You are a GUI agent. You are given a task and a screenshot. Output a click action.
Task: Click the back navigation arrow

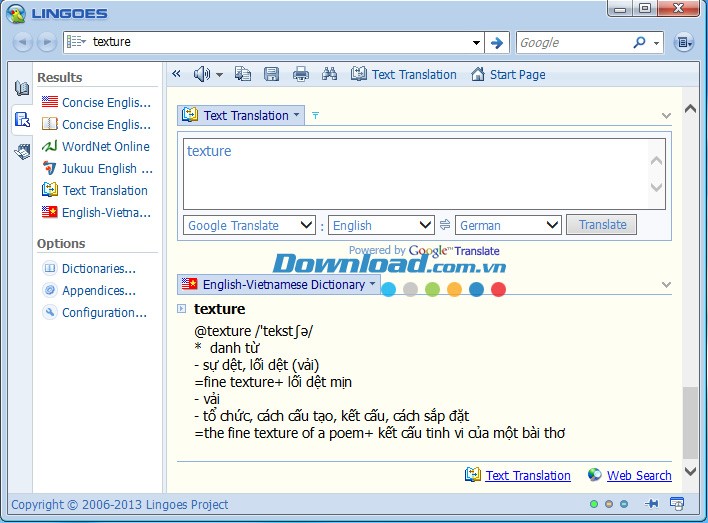(x=23, y=42)
